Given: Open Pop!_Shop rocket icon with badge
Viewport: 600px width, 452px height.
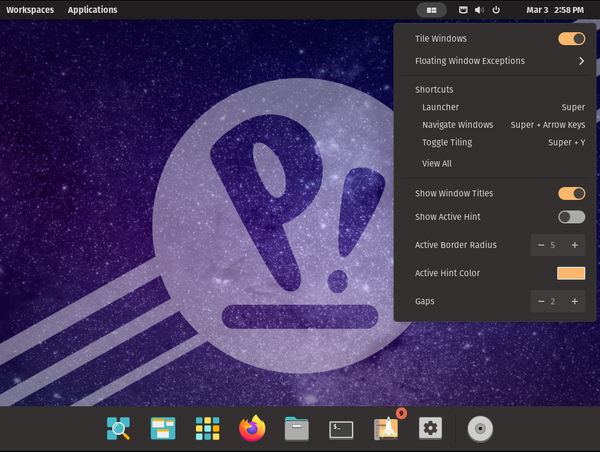Looking at the screenshot, I should (x=386, y=429).
